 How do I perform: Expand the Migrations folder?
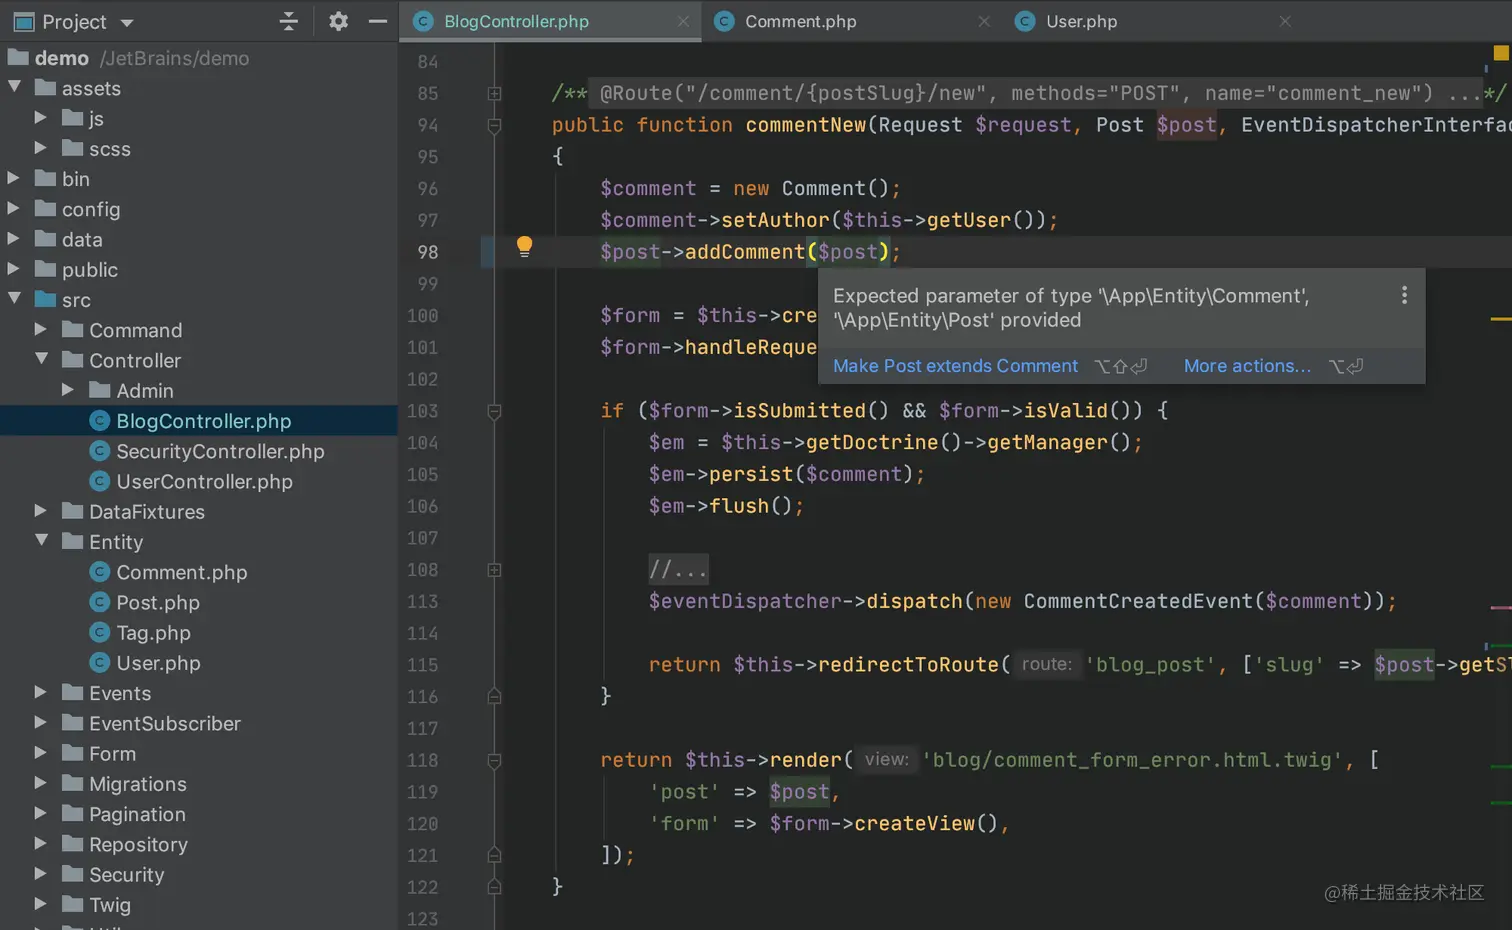point(41,783)
